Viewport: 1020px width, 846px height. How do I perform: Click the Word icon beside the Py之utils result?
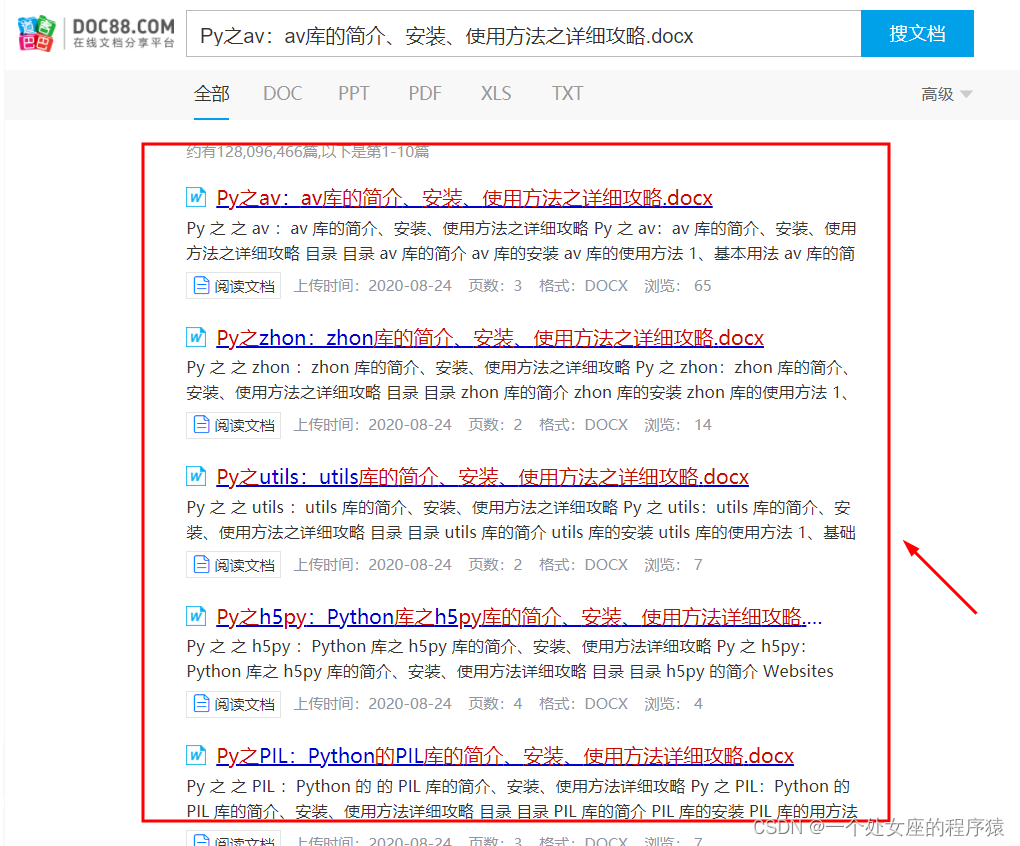point(196,476)
